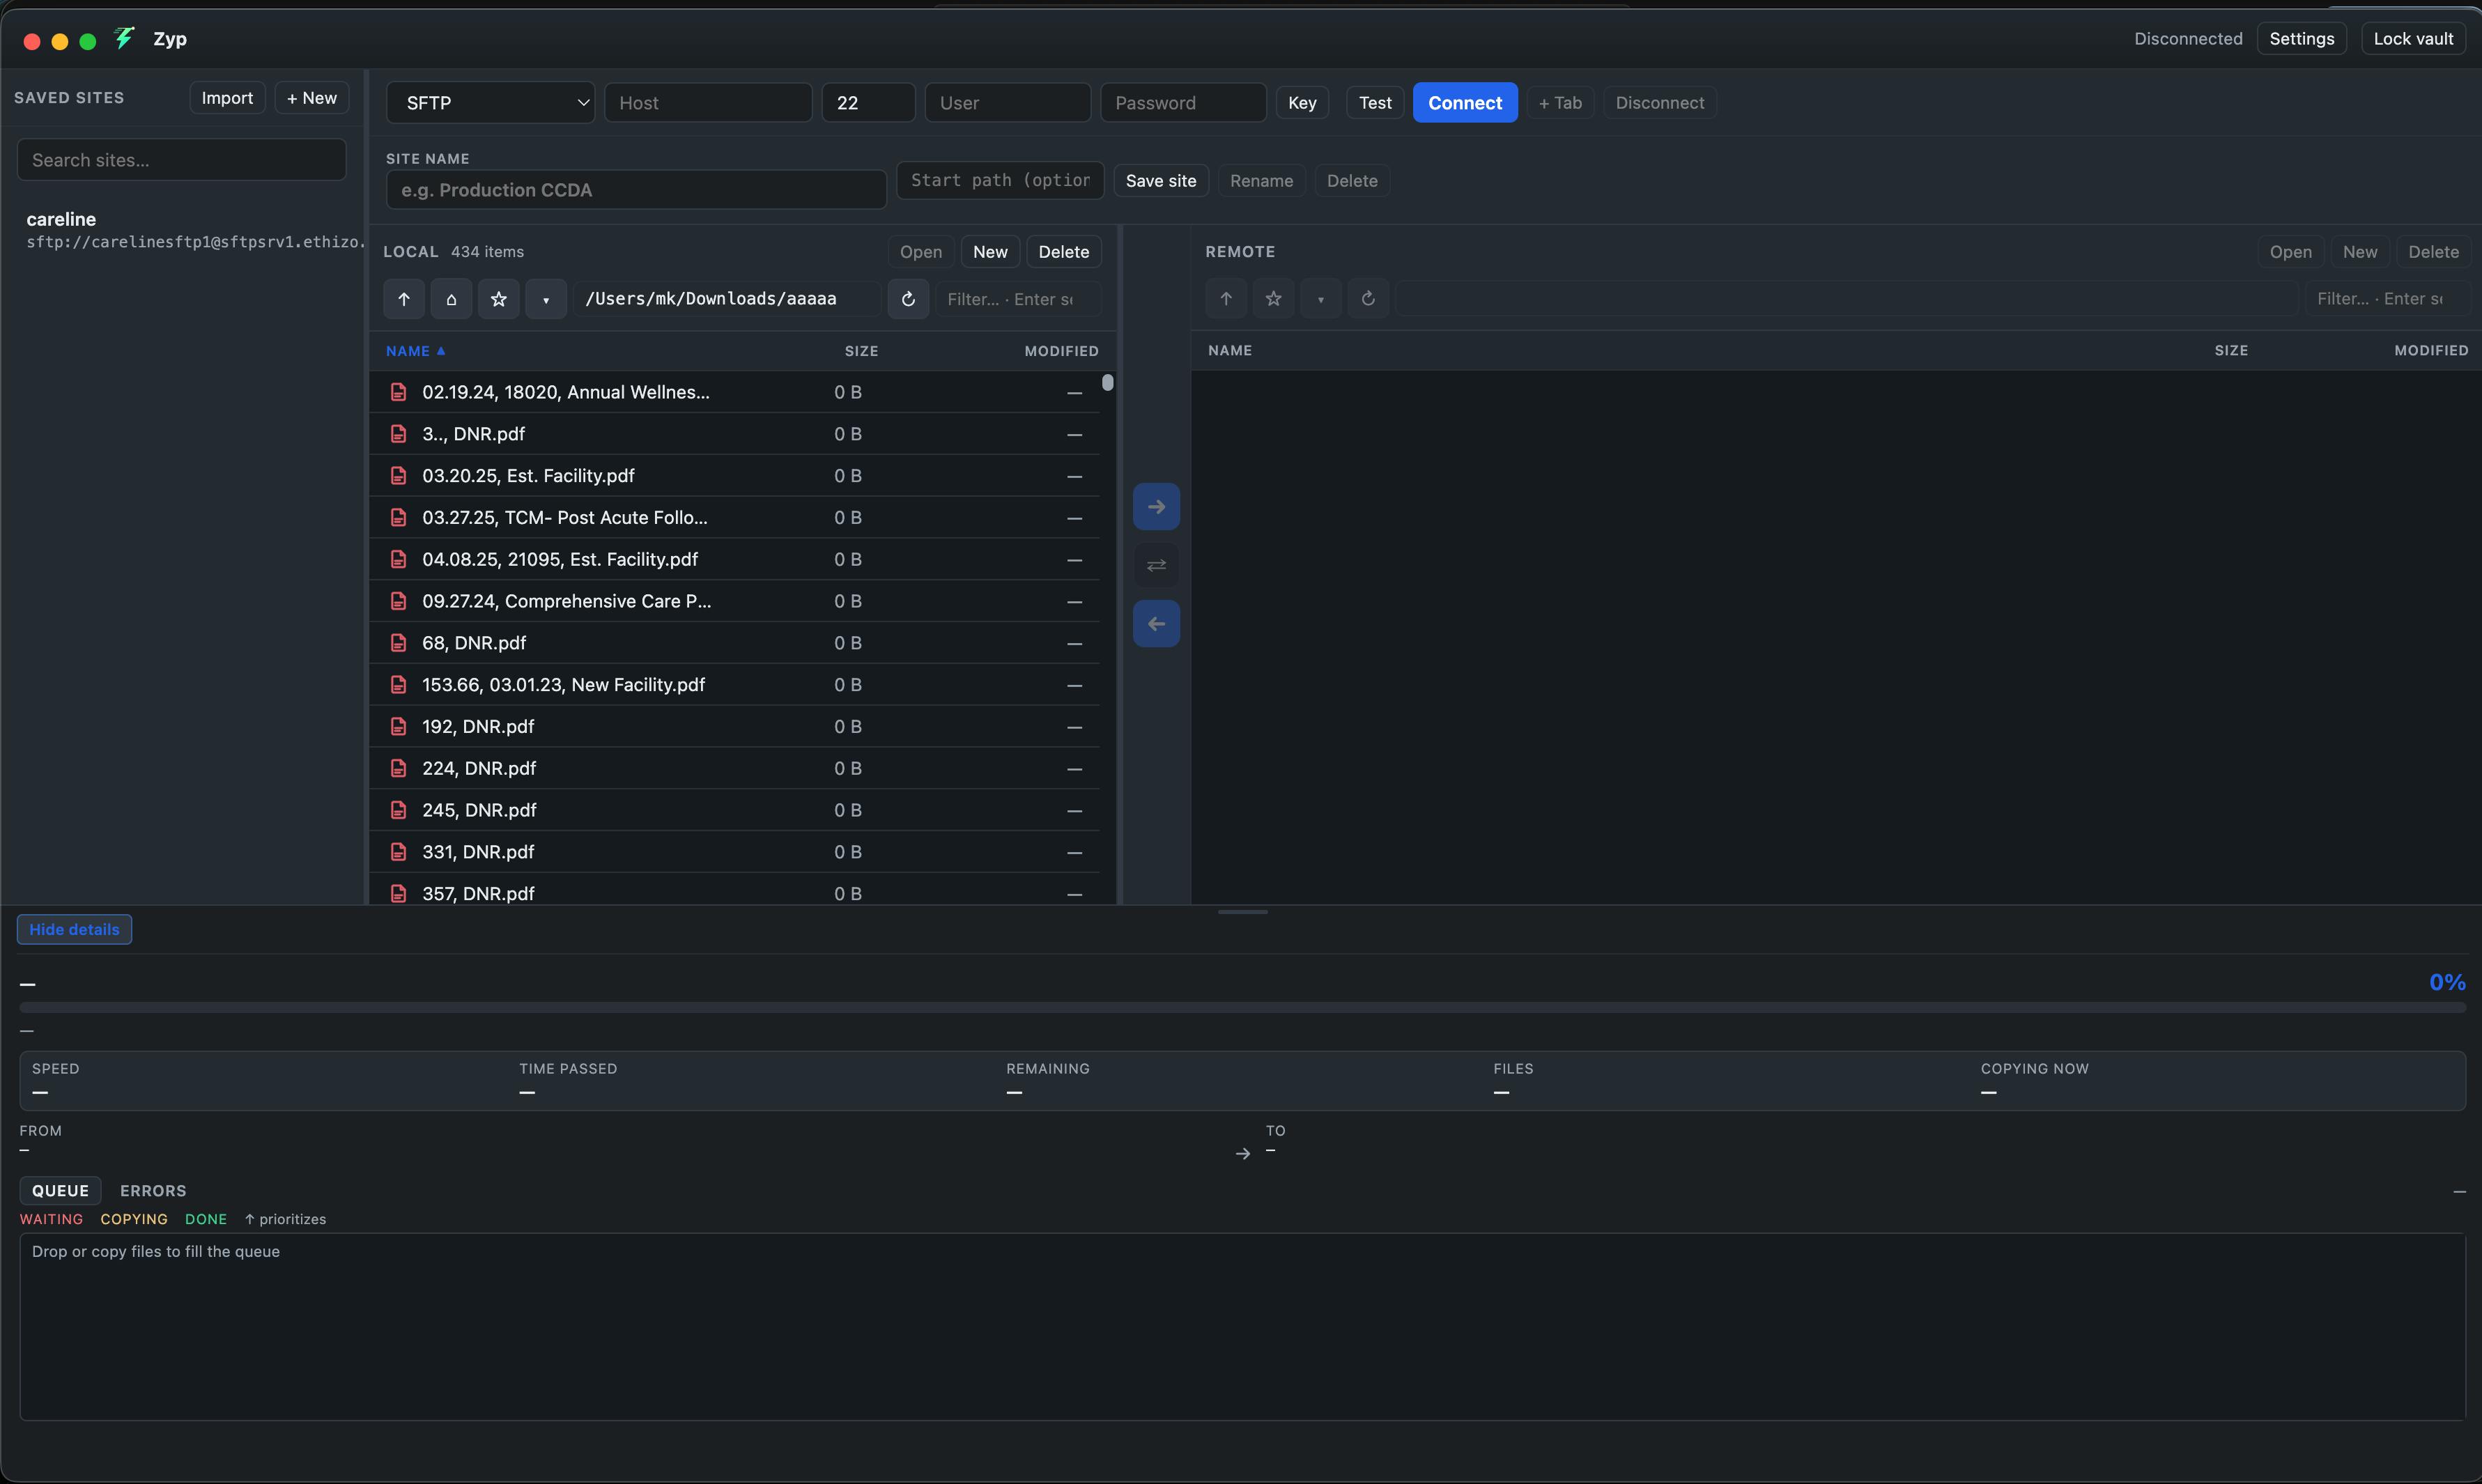Bookmark the current local path
Image resolution: width=2482 pixels, height=1484 pixels.
click(499, 299)
